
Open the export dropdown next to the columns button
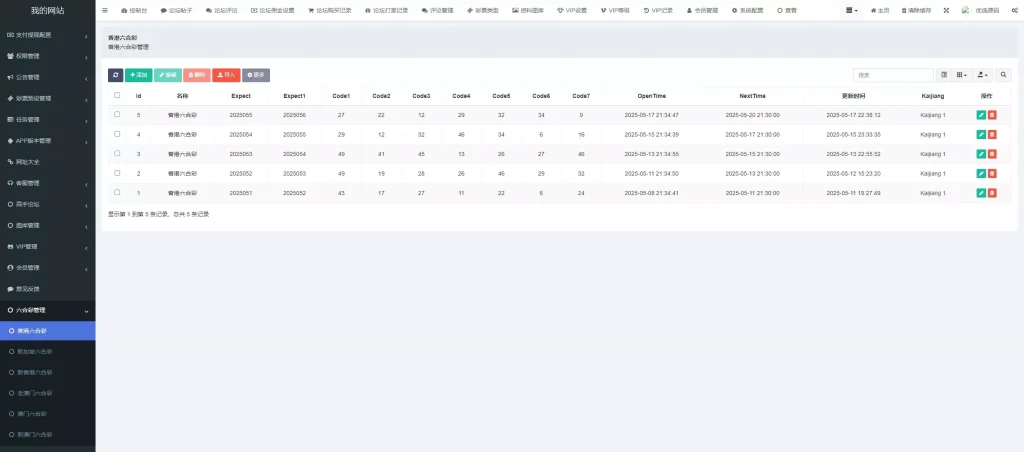pyautogui.click(x=982, y=75)
